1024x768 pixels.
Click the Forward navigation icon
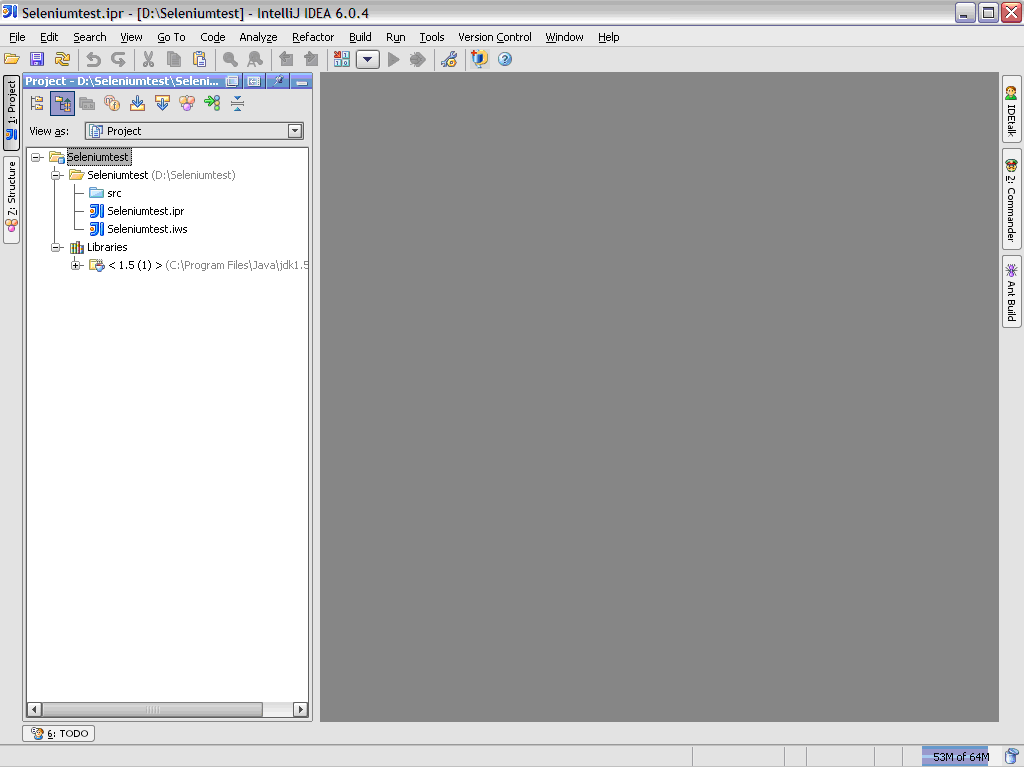pyautogui.click(x=311, y=59)
